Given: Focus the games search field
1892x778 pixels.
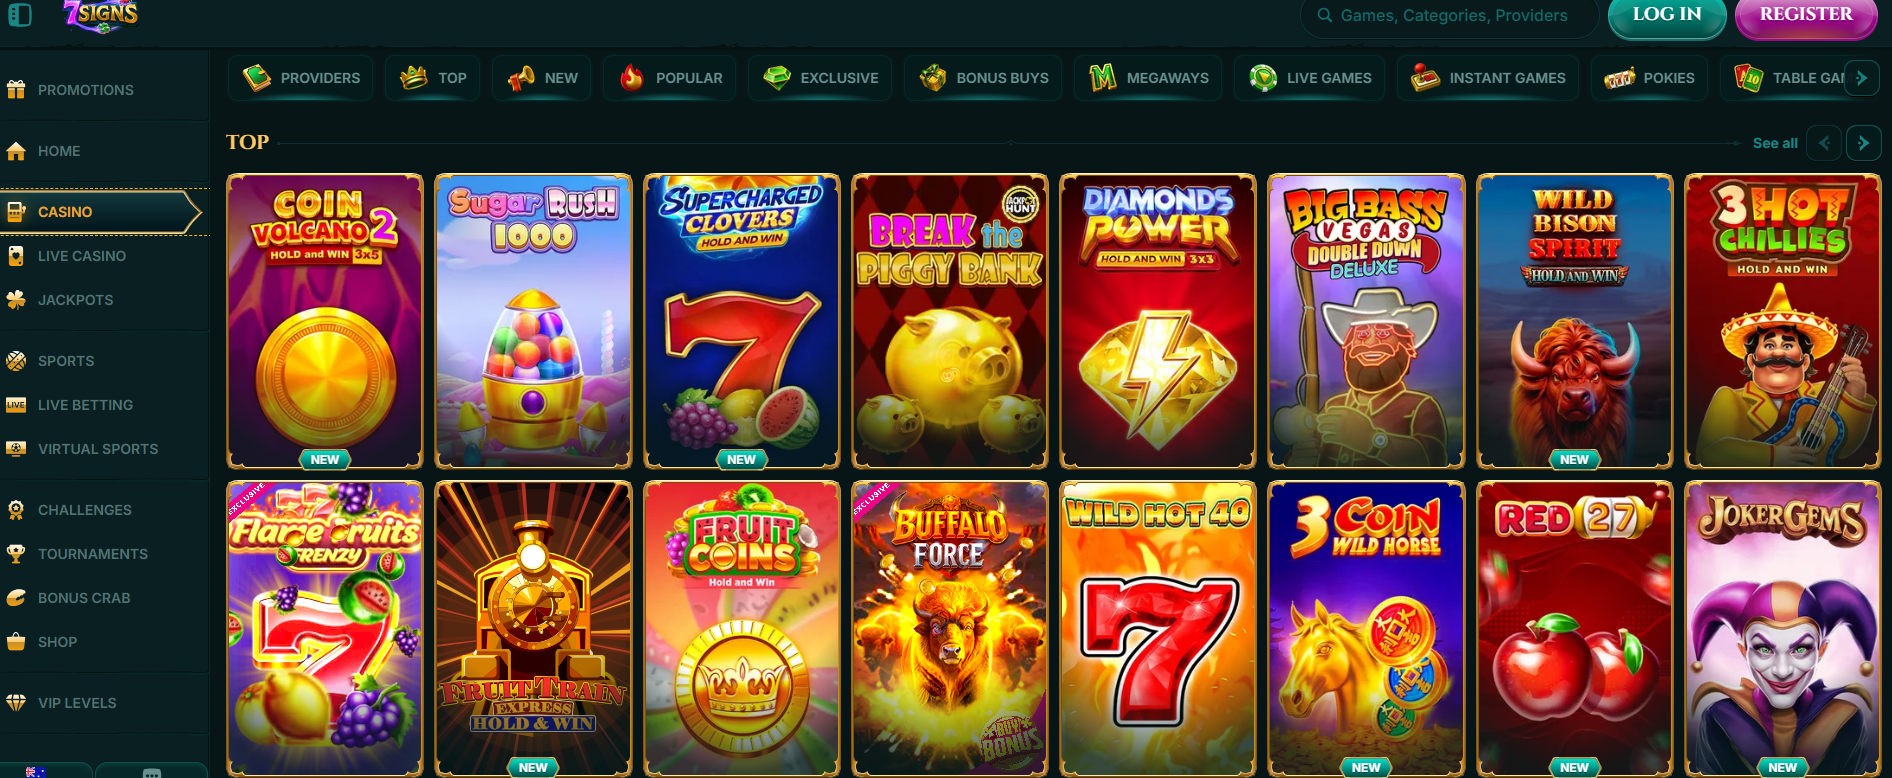Looking at the screenshot, I should [x=1448, y=16].
